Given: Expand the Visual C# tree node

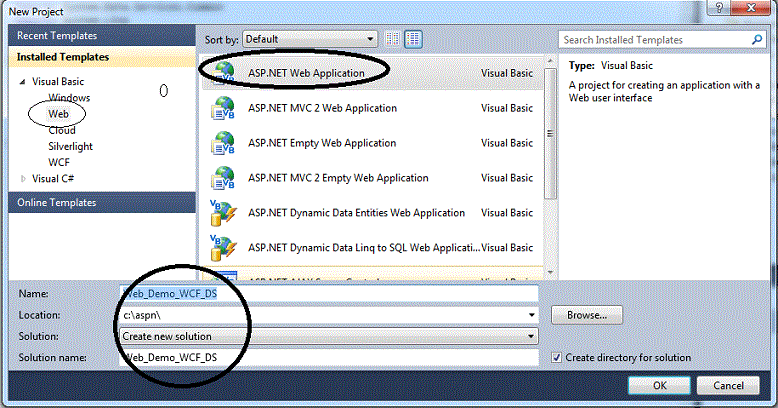Looking at the screenshot, I should click(x=23, y=179).
